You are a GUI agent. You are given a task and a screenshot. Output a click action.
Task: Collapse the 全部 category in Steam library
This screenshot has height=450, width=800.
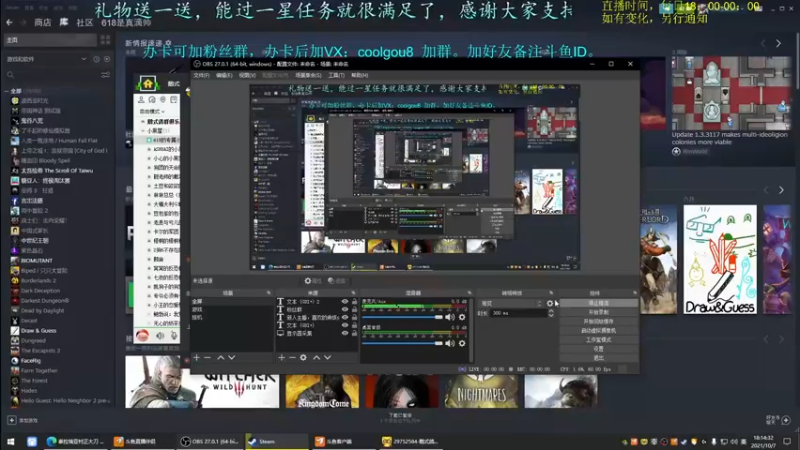(x=7, y=91)
